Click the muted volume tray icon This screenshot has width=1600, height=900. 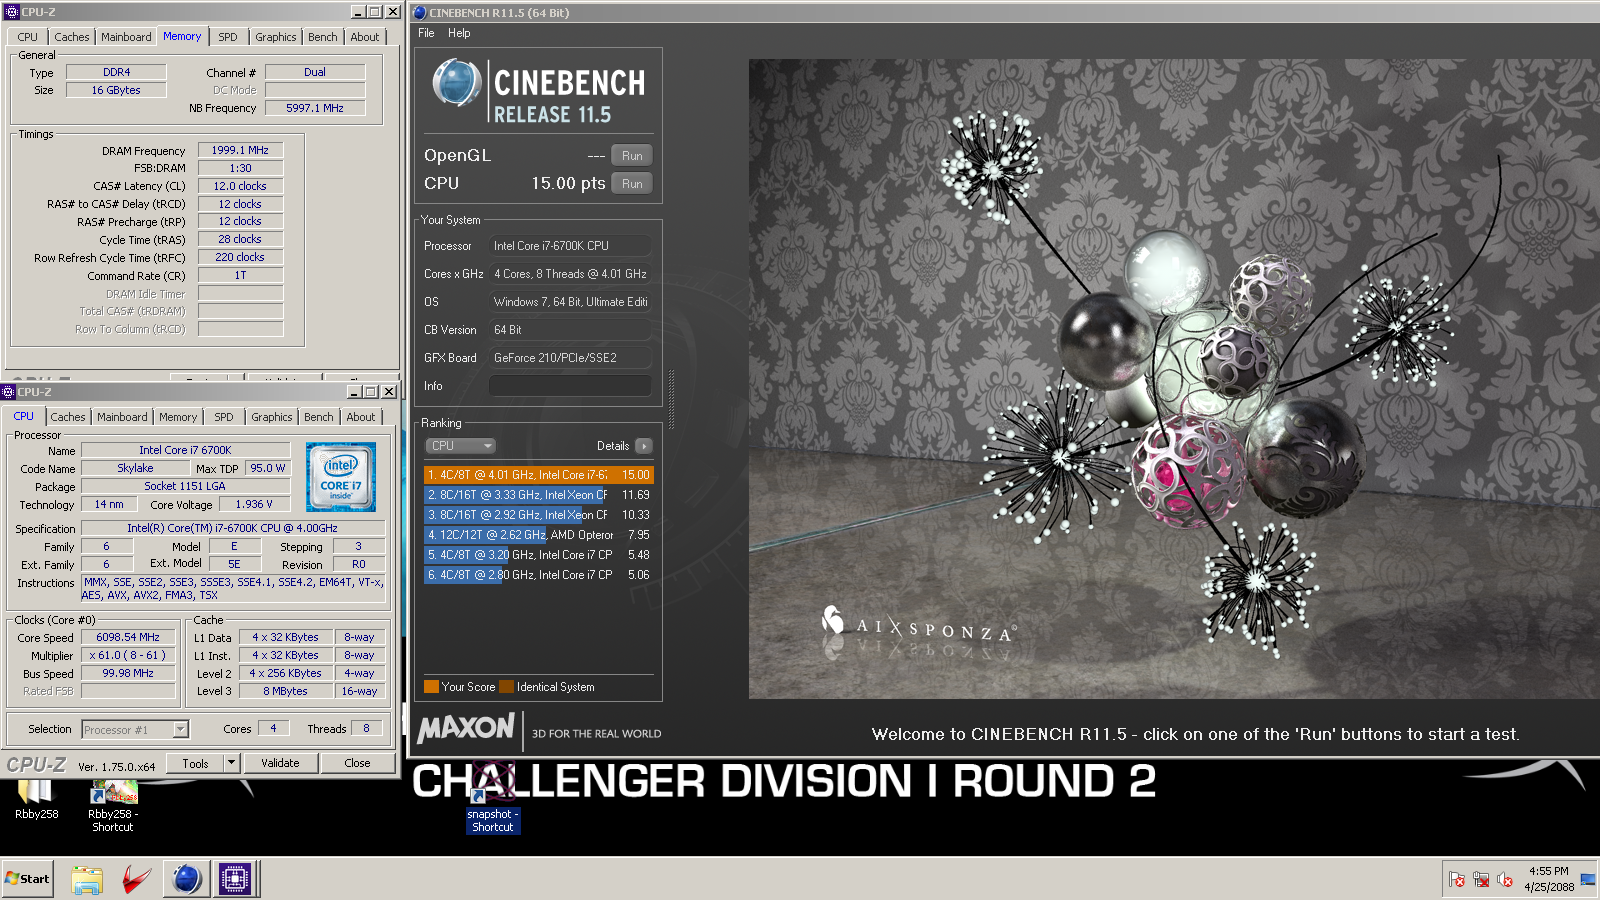pos(1505,880)
